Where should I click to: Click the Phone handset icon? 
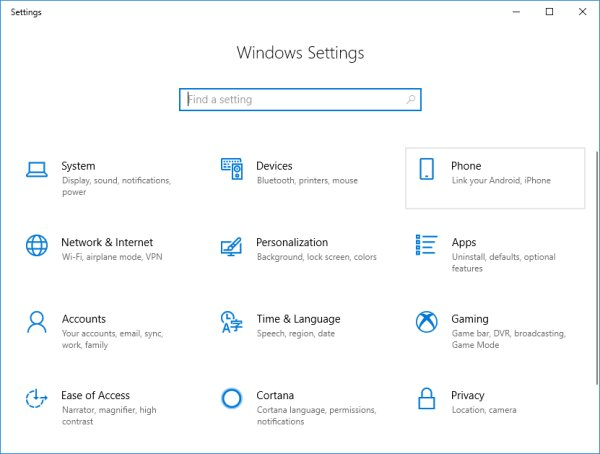point(426,169)
